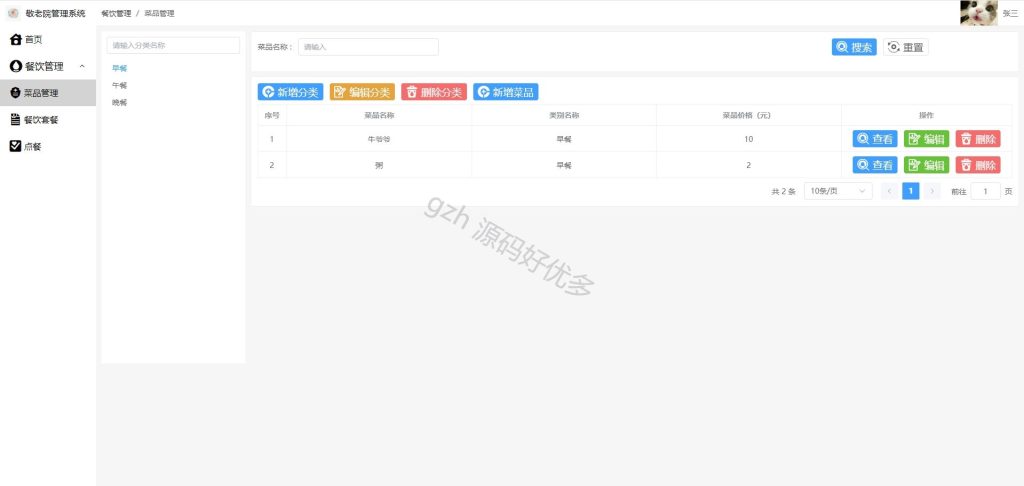Select 午餐 category in the list
Viewport: 1024px width, 486px height.
tap(120, 85)
